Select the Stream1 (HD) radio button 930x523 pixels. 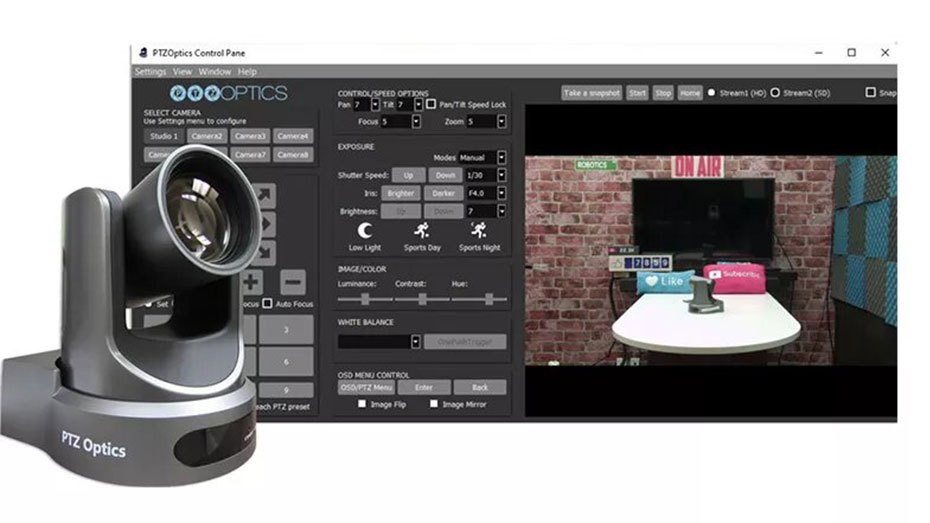click(712, 93)
